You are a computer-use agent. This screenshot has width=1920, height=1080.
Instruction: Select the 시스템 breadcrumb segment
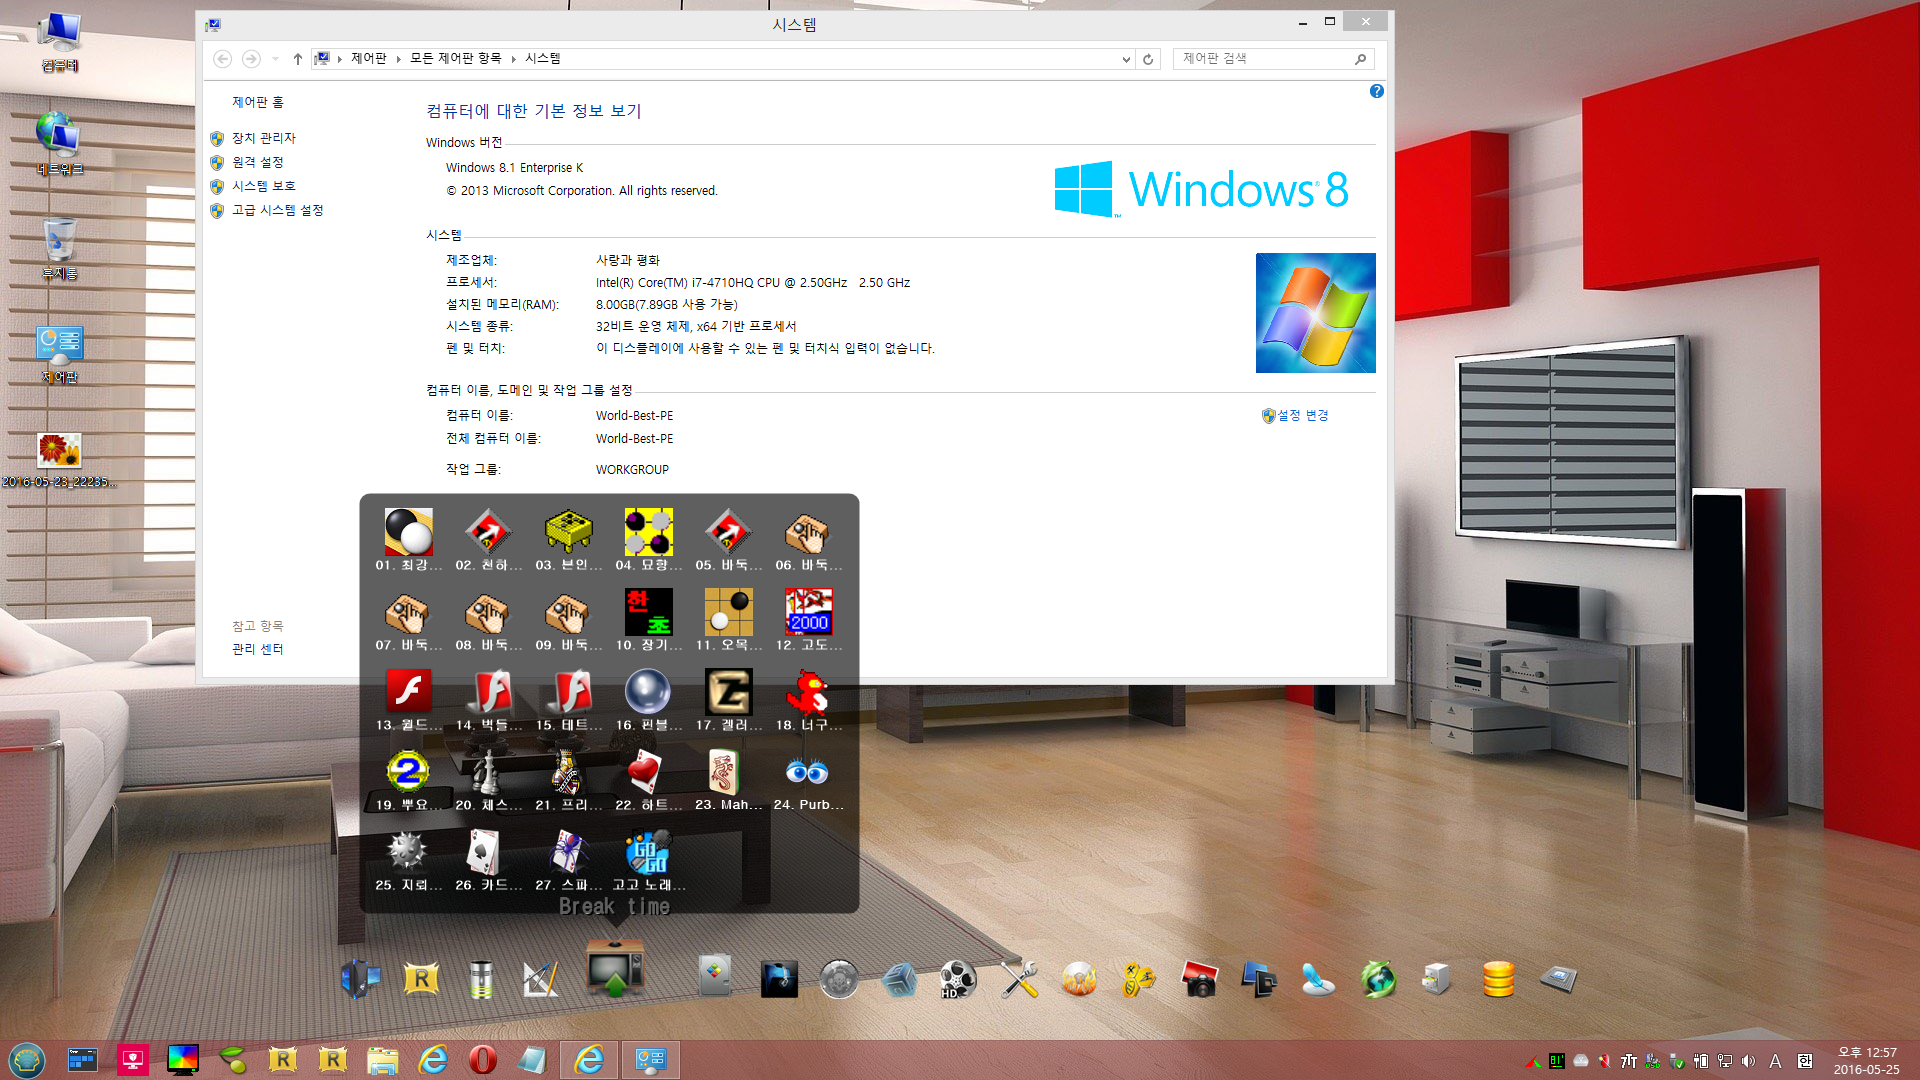pyautogui.click(x=543, y=59)
